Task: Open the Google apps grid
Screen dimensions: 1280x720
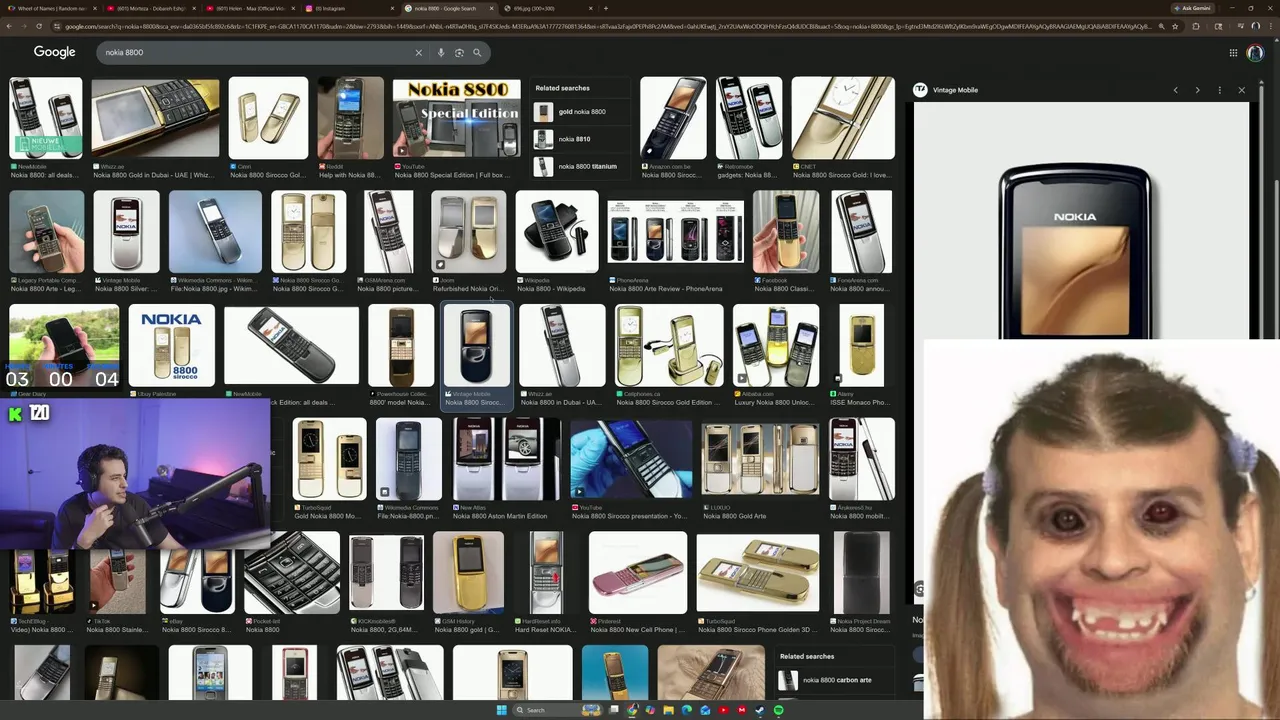Action: pyautogui.click(x=1233, y=53)
